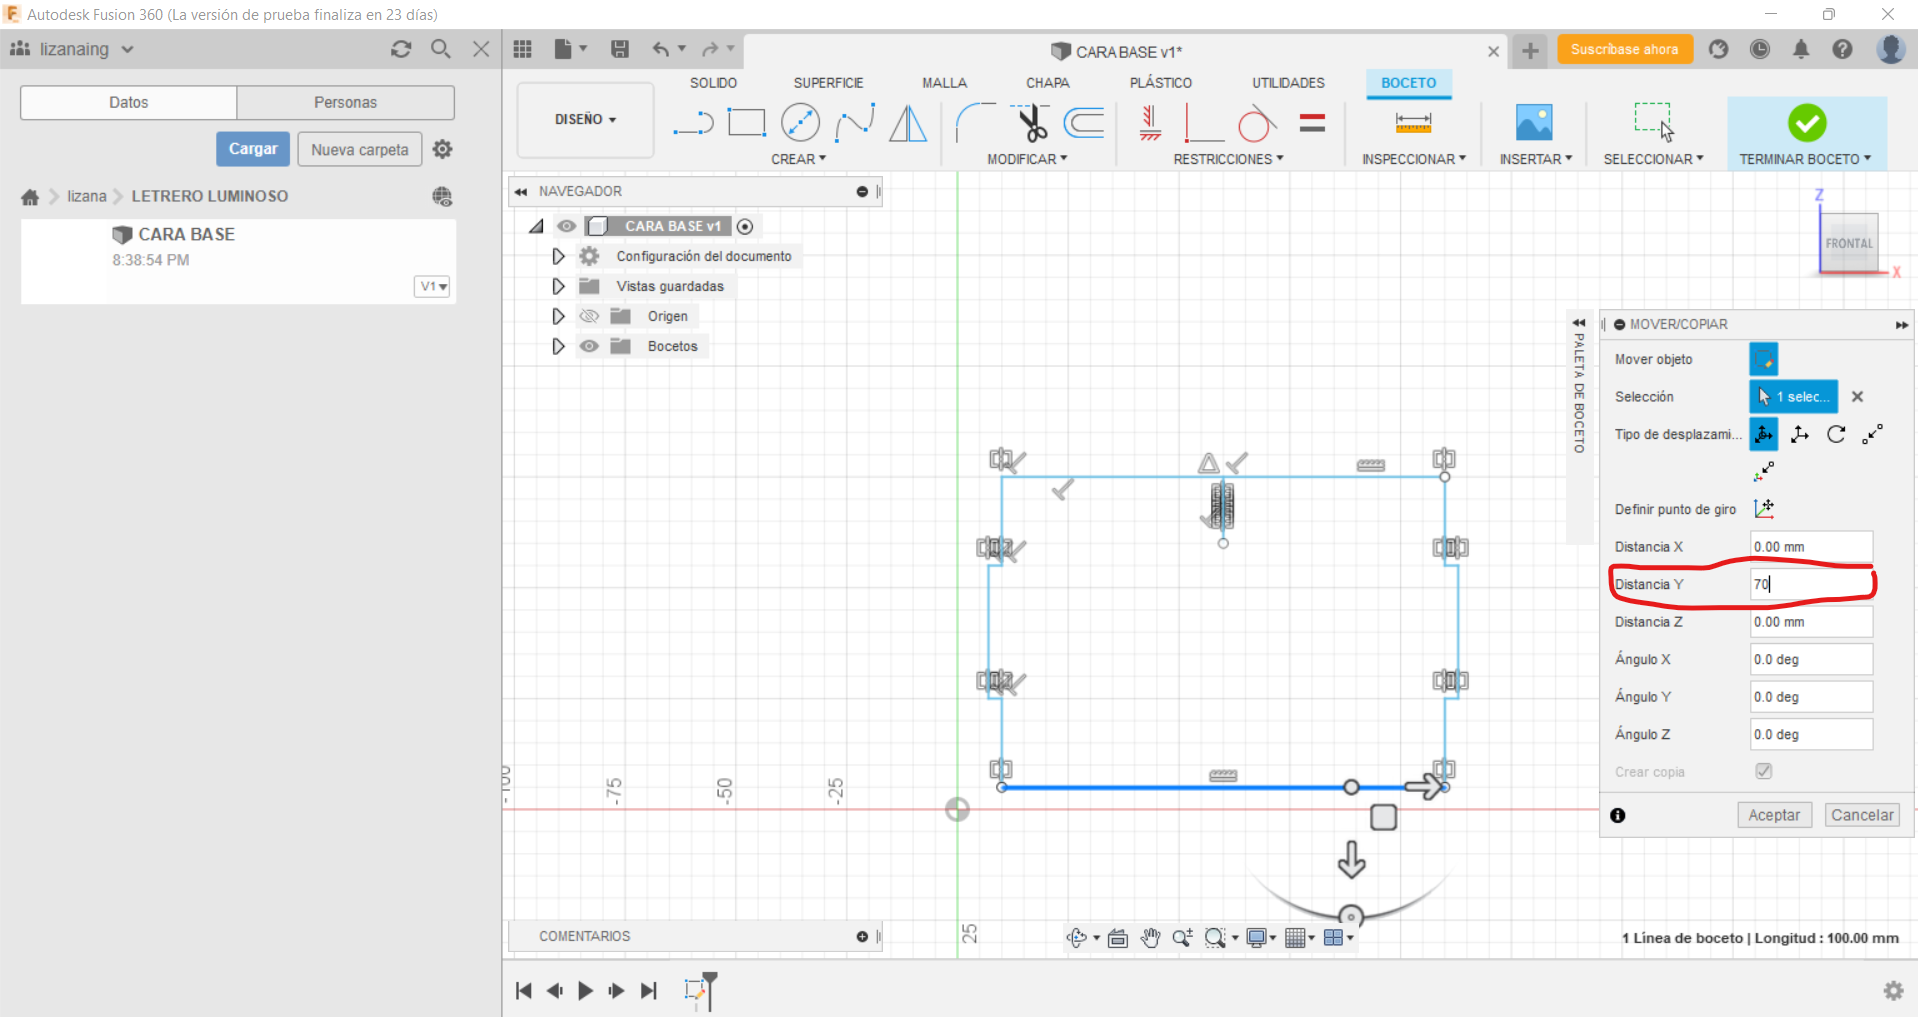Switch to the CHAPA tab

(1047, 83)
